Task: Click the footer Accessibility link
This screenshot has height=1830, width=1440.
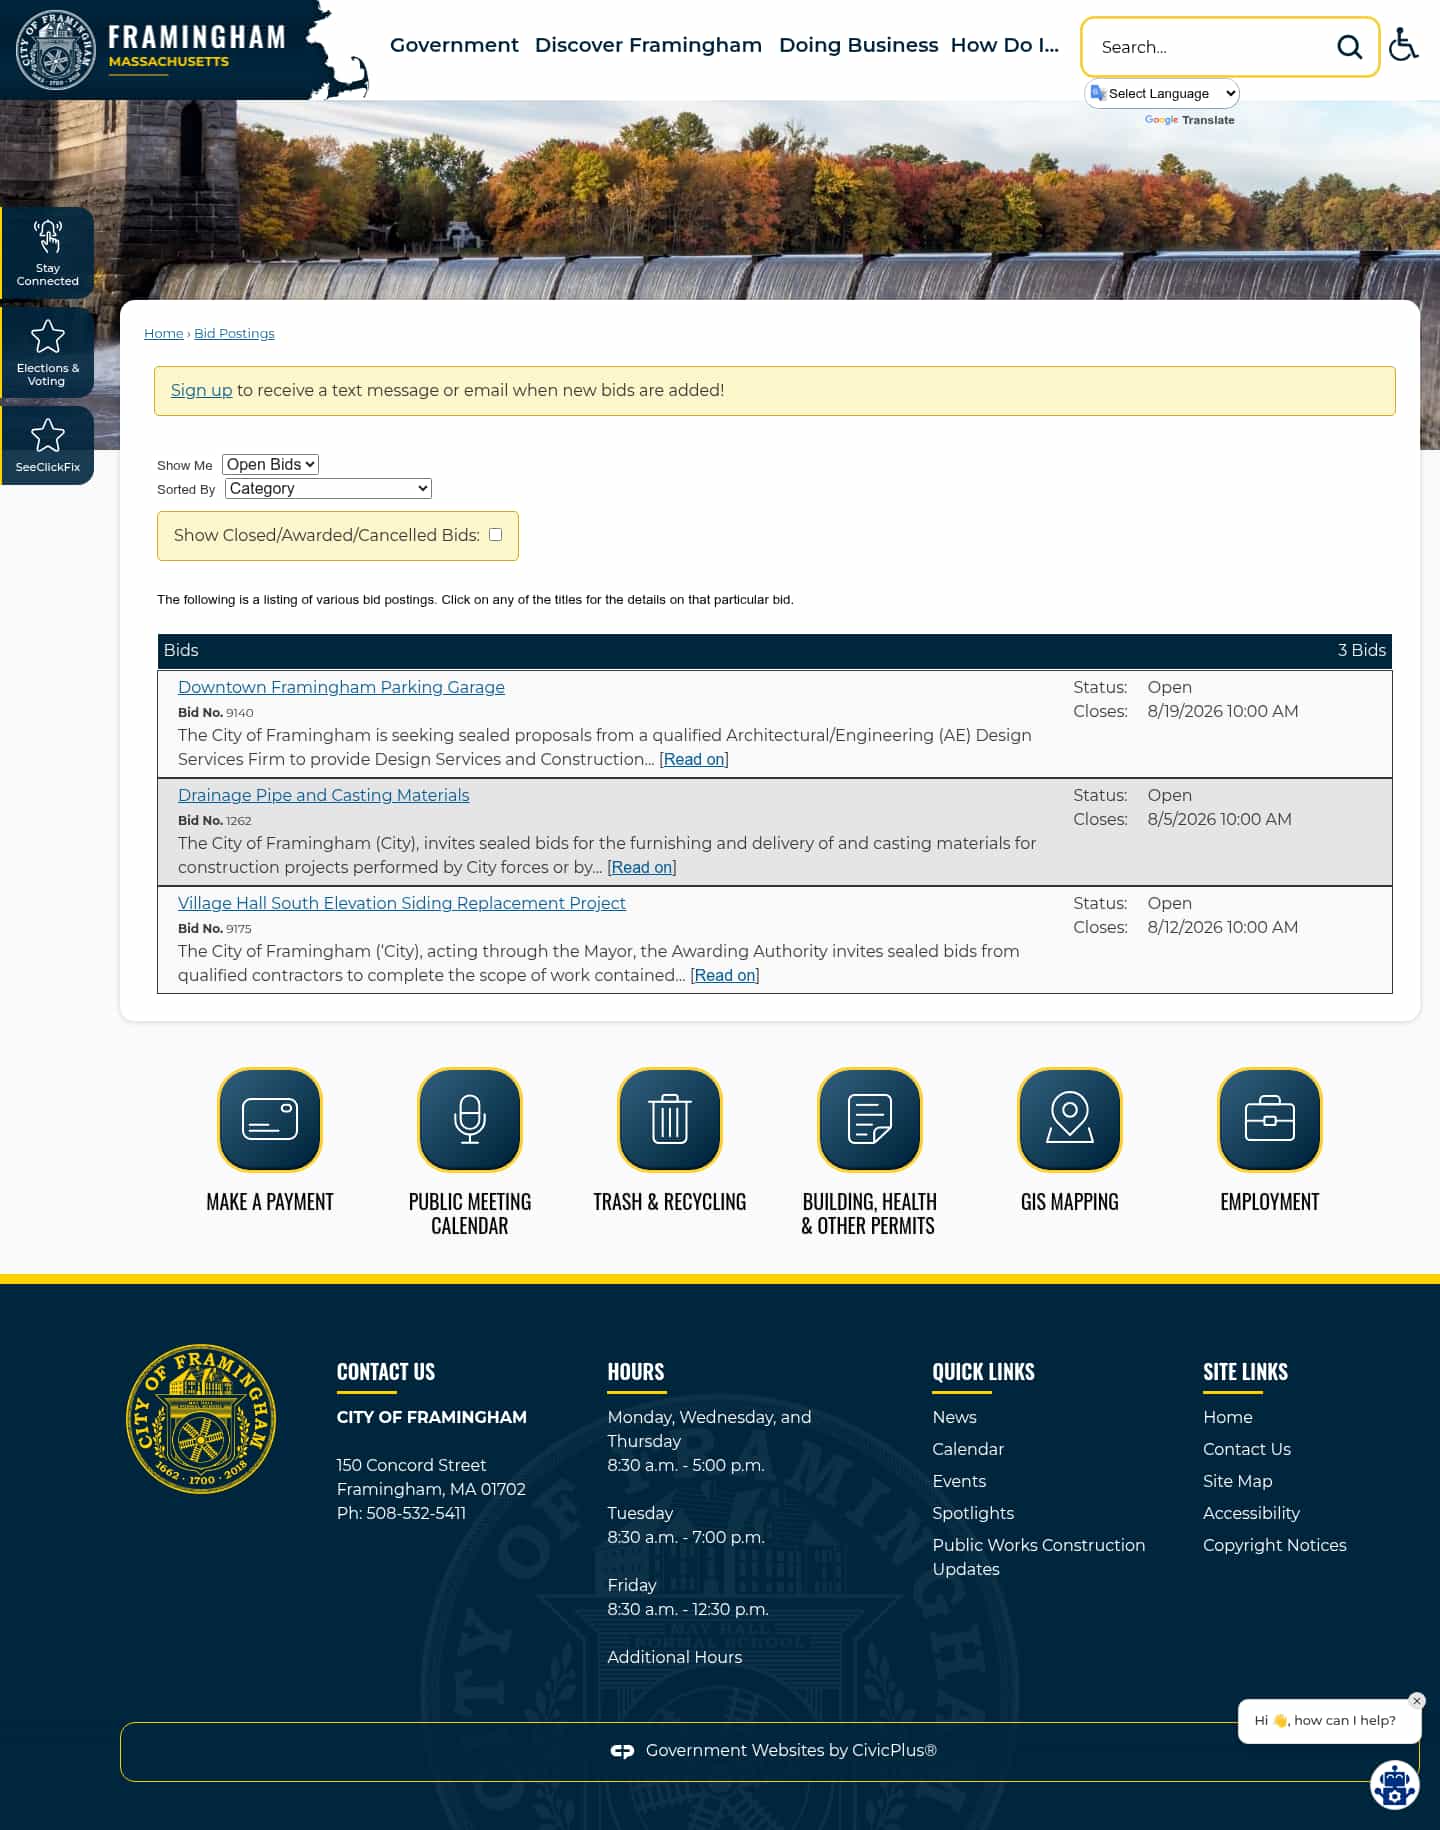Action: (x=1252, y=1513)
